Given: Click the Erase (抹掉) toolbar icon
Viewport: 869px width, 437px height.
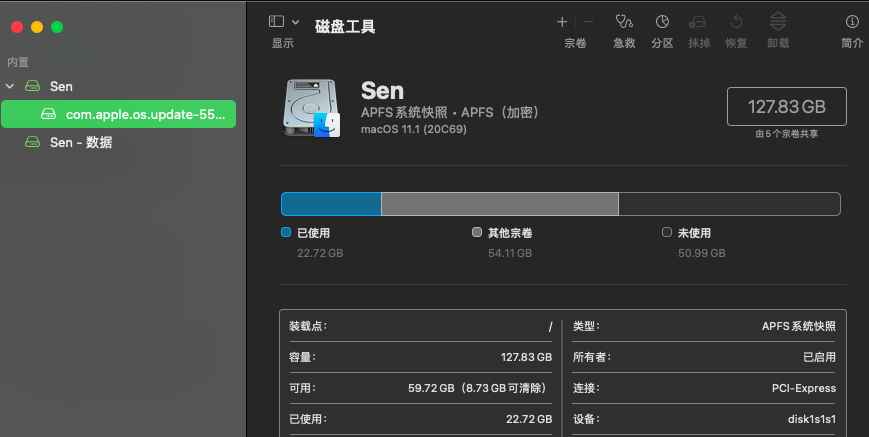Looking at the screenshot, I should click(x=698, y=22).
